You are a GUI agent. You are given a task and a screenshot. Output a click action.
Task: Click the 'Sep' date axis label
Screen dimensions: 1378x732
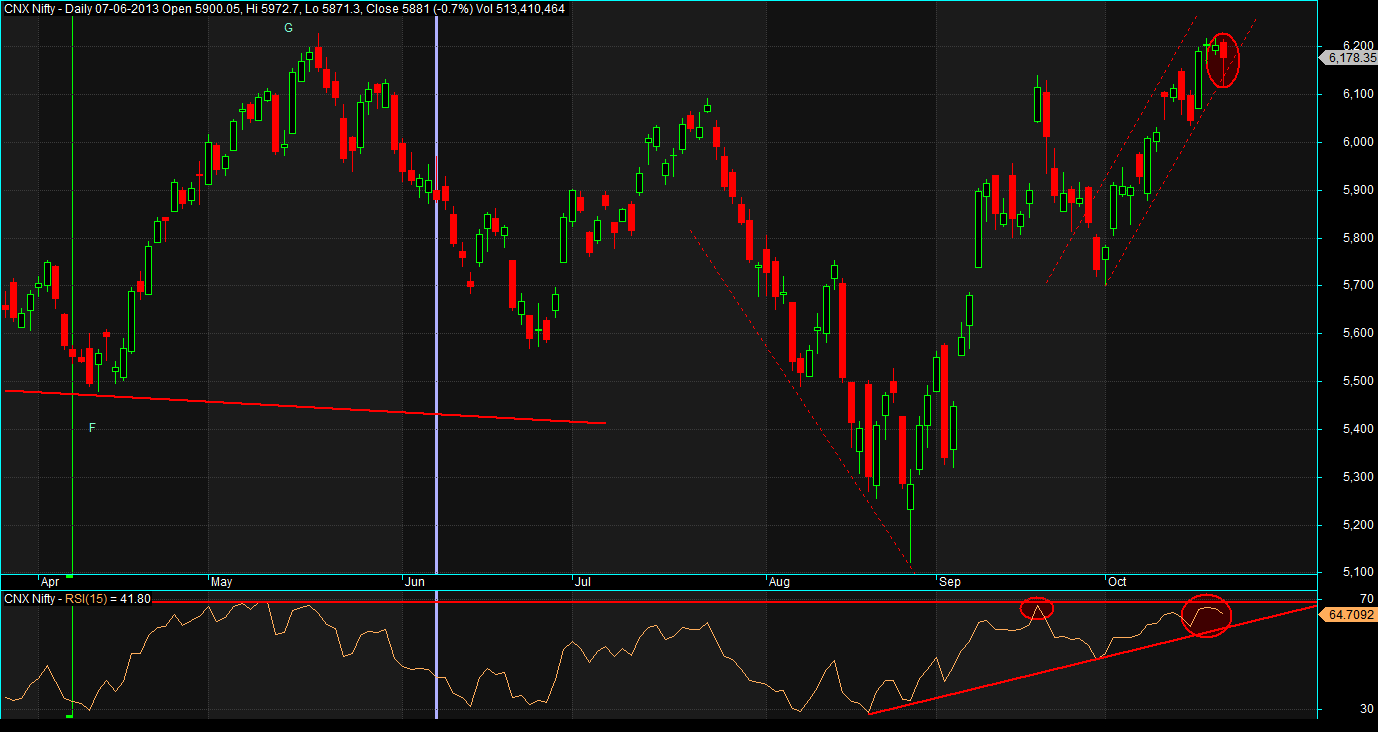(x=949, y=581)
